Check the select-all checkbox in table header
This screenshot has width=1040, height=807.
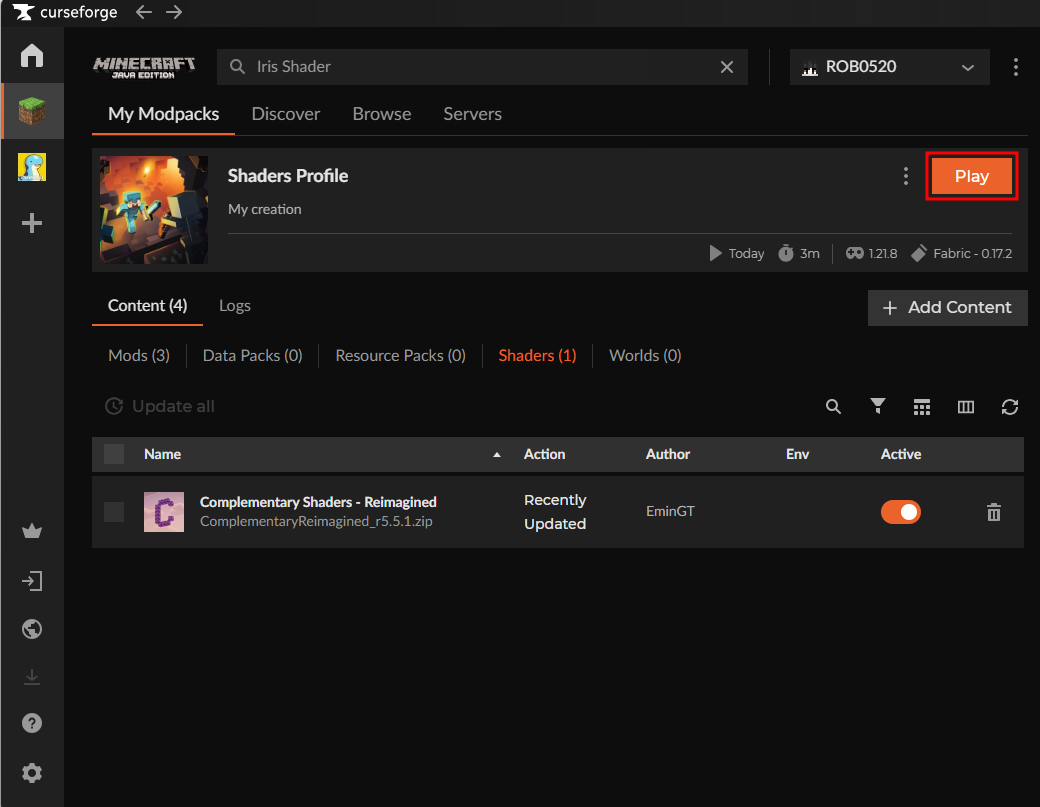point(114,454)
